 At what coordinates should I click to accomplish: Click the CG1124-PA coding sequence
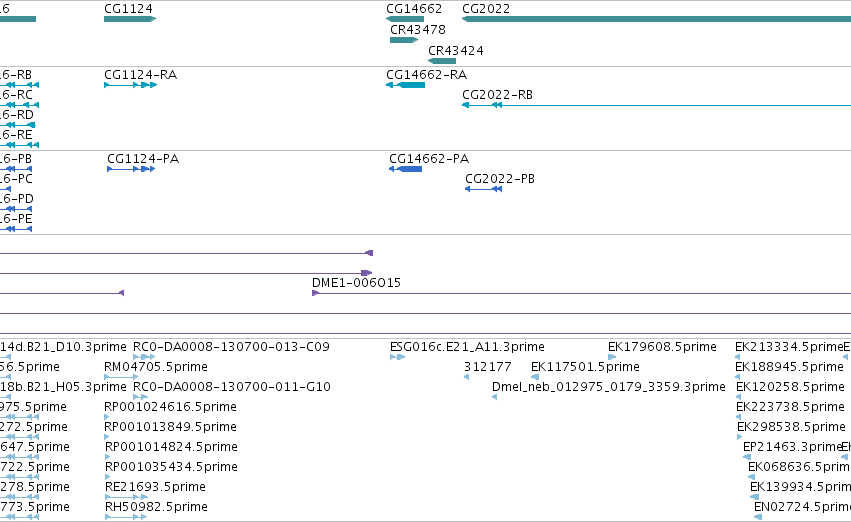pyautogui.click(x=131, y=169)
